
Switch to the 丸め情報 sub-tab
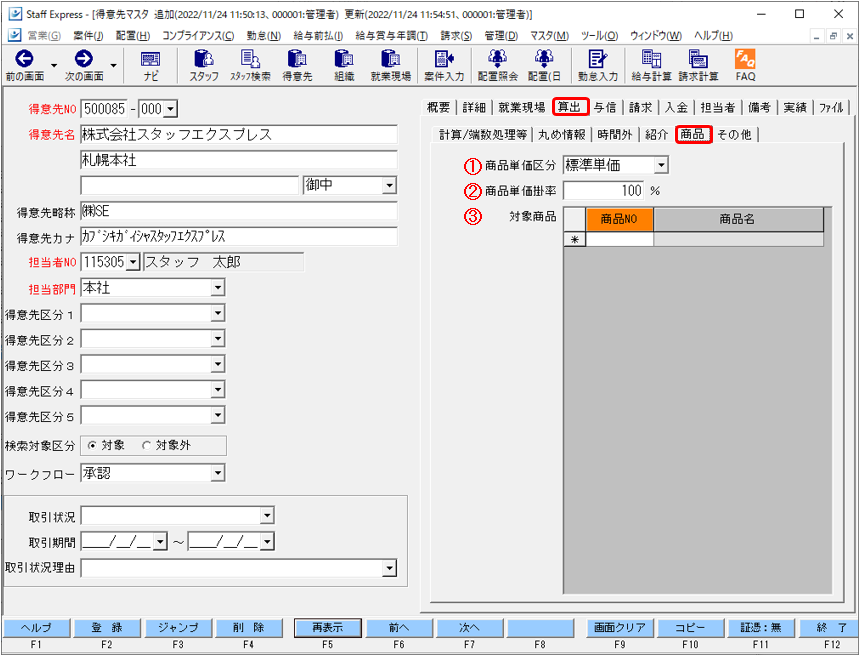562,135
